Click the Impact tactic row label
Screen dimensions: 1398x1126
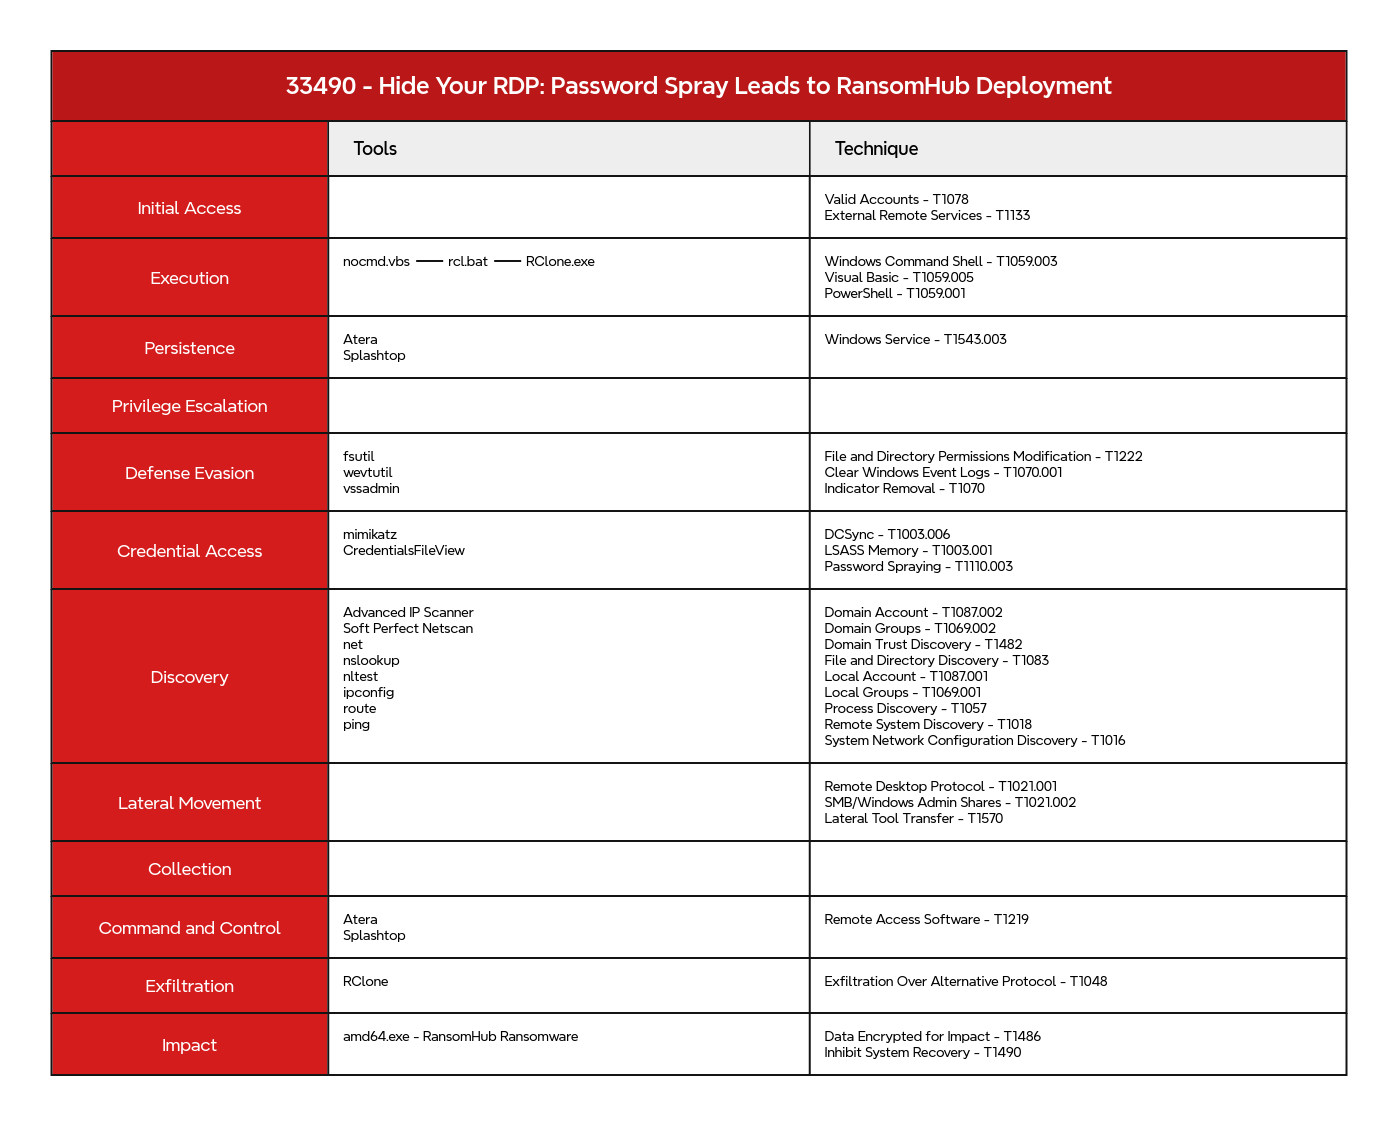(x=189, y=1045)
